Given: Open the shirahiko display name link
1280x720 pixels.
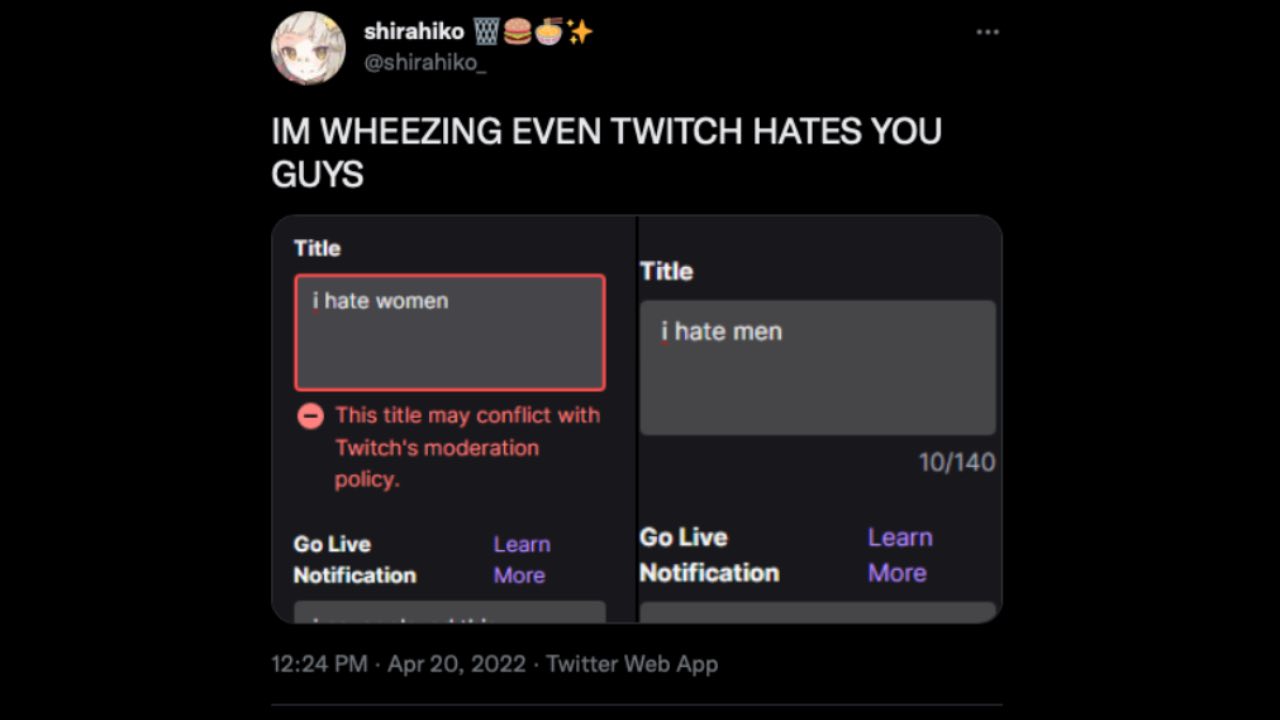Looking at the screenshot, I should tap(413, 32).
